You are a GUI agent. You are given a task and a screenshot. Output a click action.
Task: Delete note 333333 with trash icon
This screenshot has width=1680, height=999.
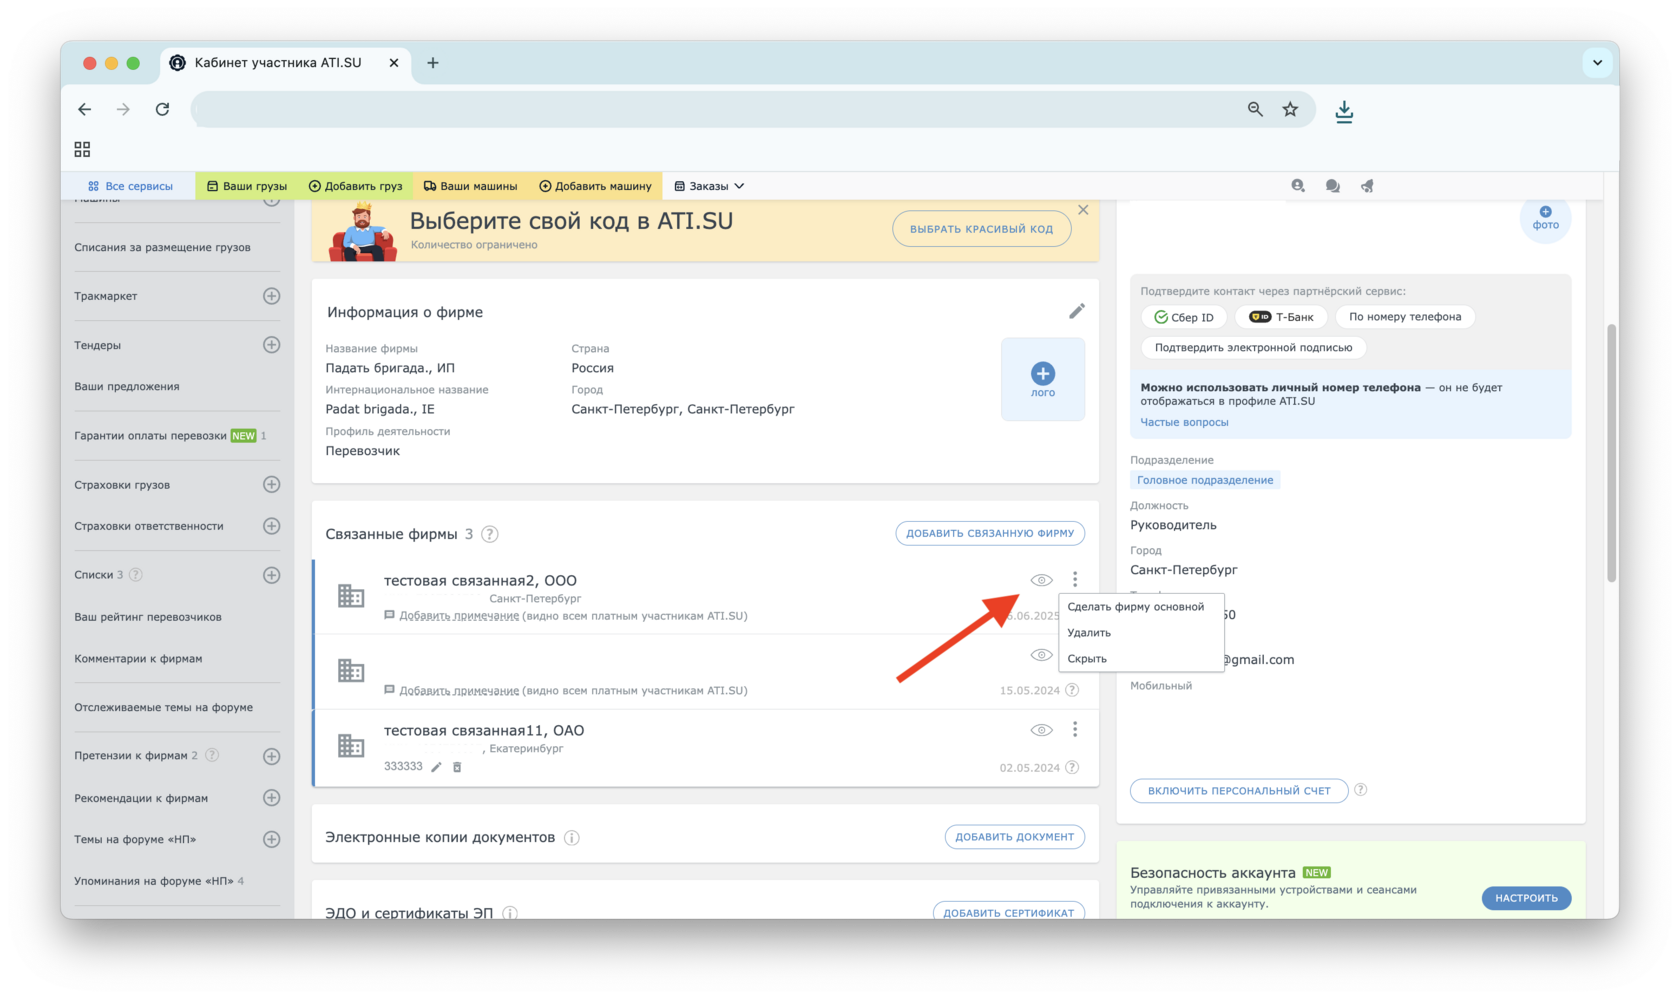coord(457,767)
